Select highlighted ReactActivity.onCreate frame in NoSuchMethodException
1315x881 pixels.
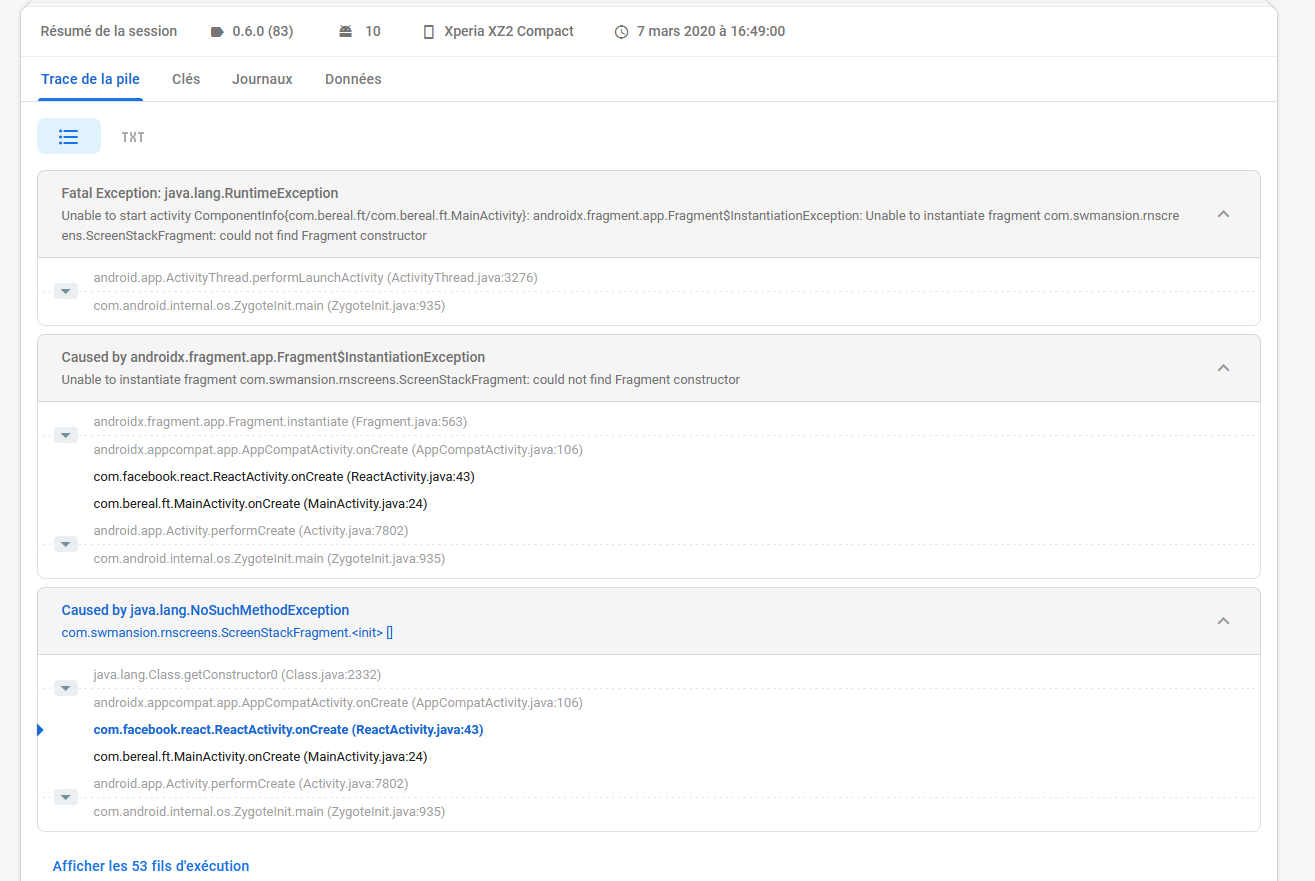coord(288,730)
